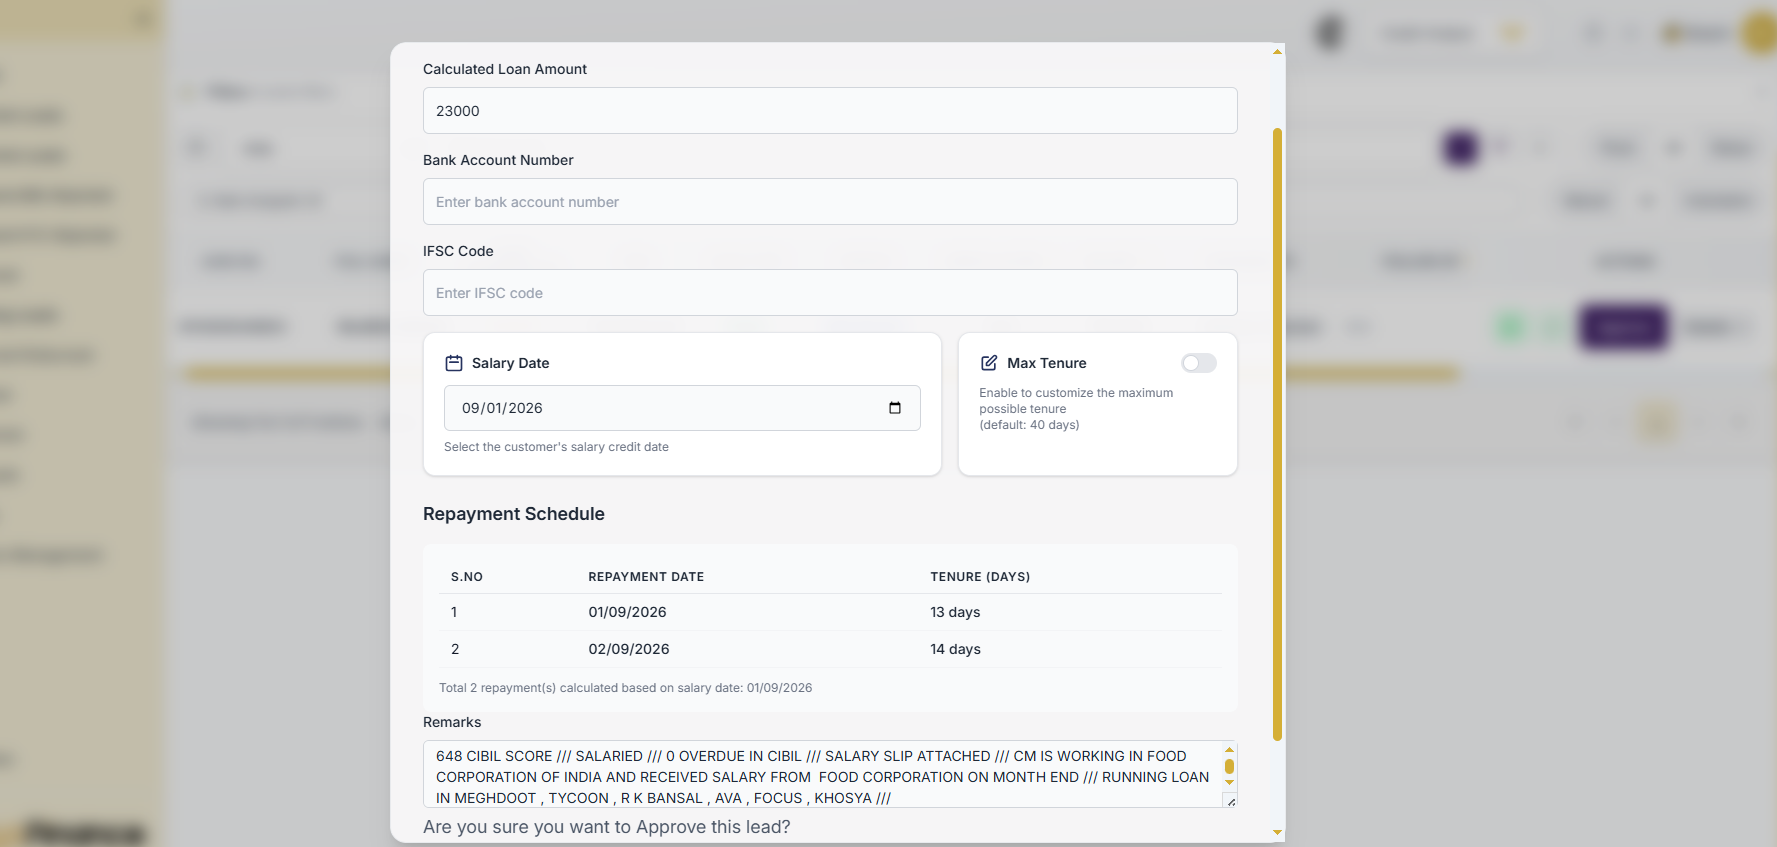Click the S.NO column header
Screen dimensions: 1777x847
[467, 577]
